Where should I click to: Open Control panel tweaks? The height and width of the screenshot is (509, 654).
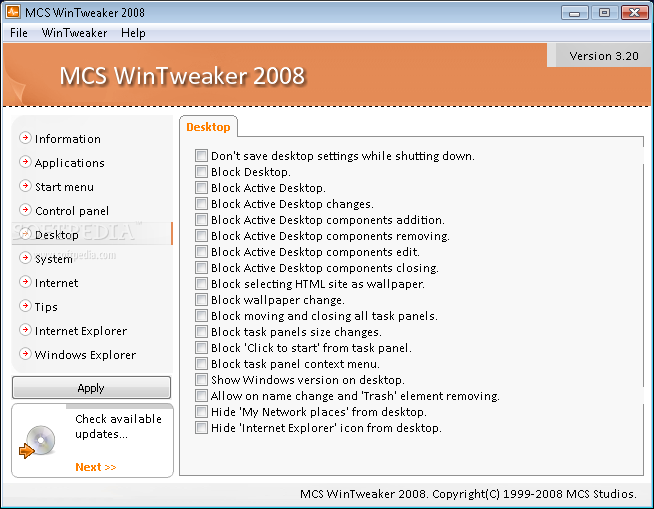[72, 211]
